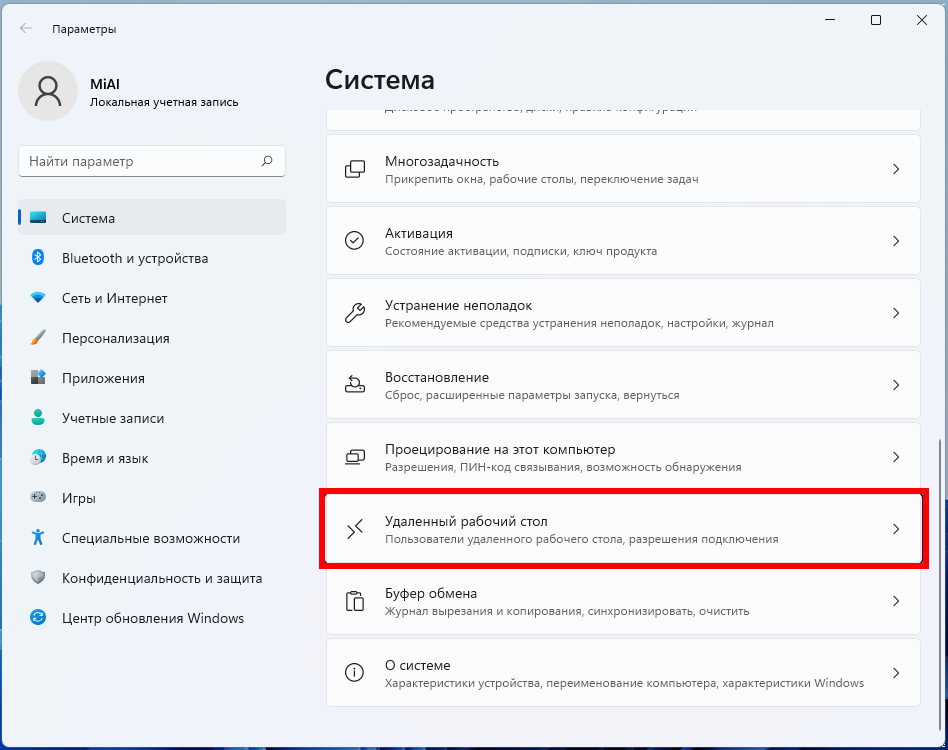The image size is (948, 750).
Task: Click the MiAI user avatar icon
Action: pyautogui.click(x=47, y=91)
